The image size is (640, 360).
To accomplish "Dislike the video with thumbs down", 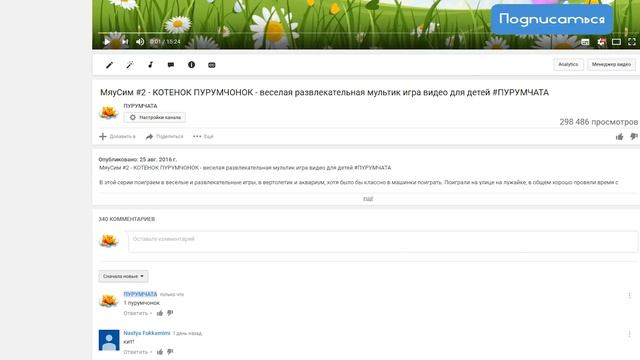I will [x=633, y=137].
